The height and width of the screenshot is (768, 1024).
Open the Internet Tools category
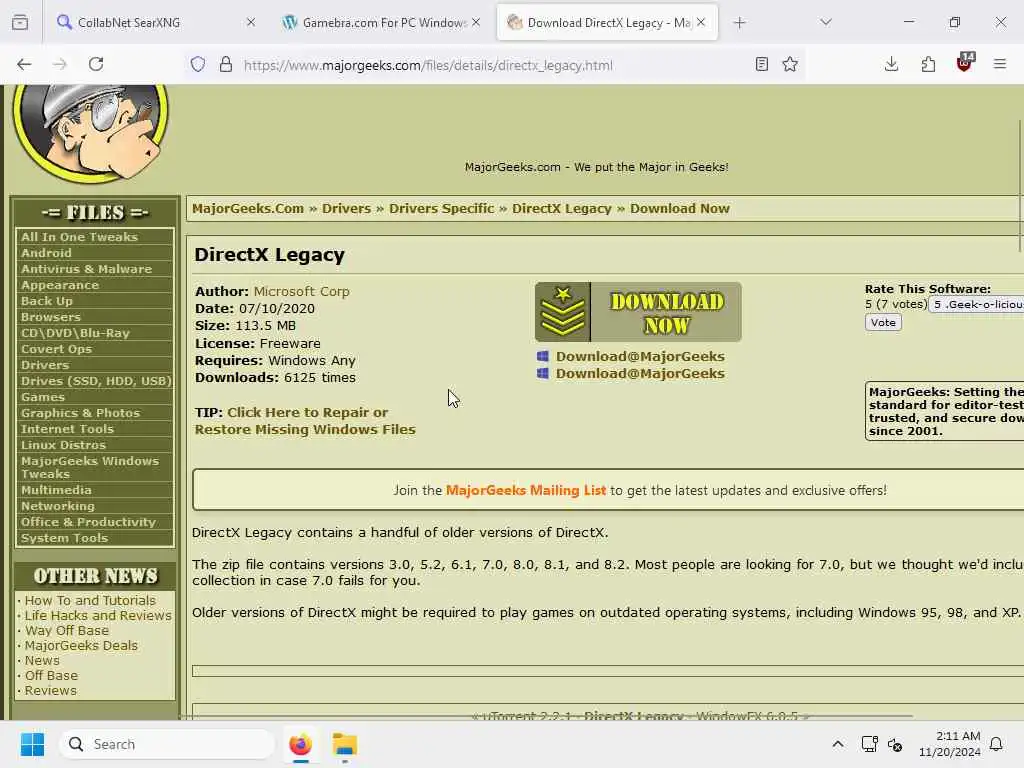67,429
